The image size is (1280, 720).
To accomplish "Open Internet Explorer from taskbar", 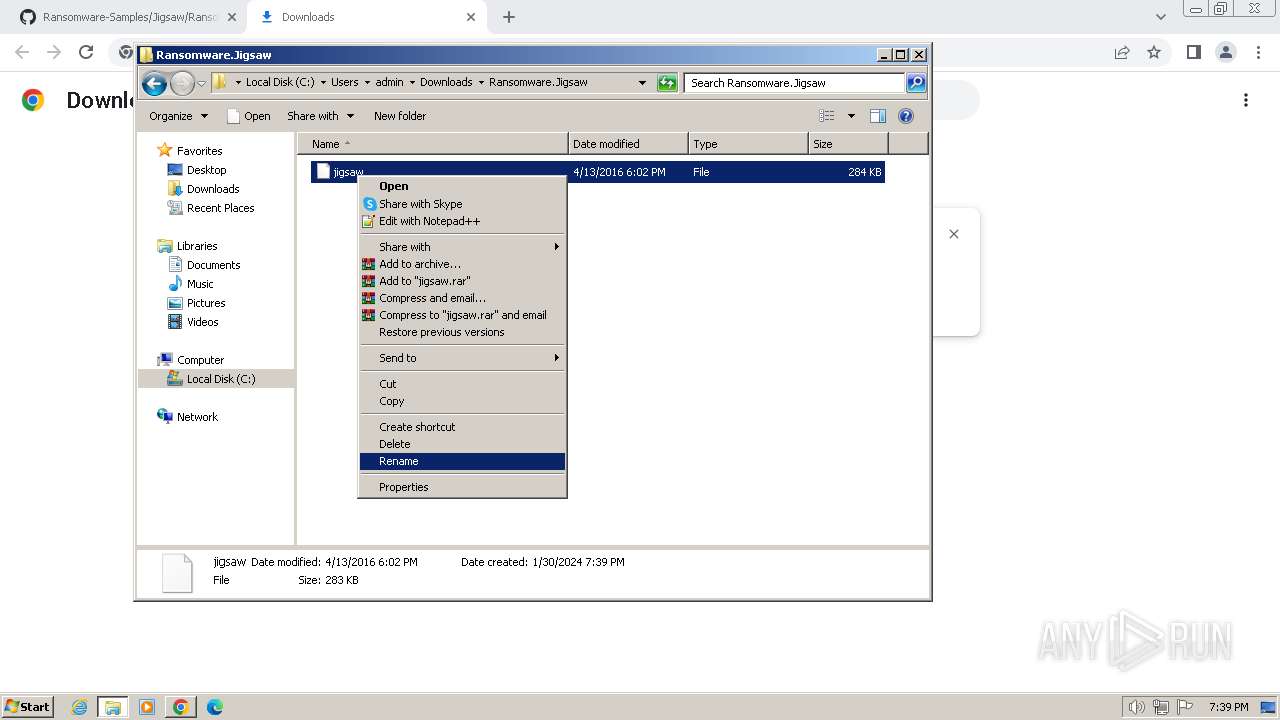I will [x=79, y=707].
